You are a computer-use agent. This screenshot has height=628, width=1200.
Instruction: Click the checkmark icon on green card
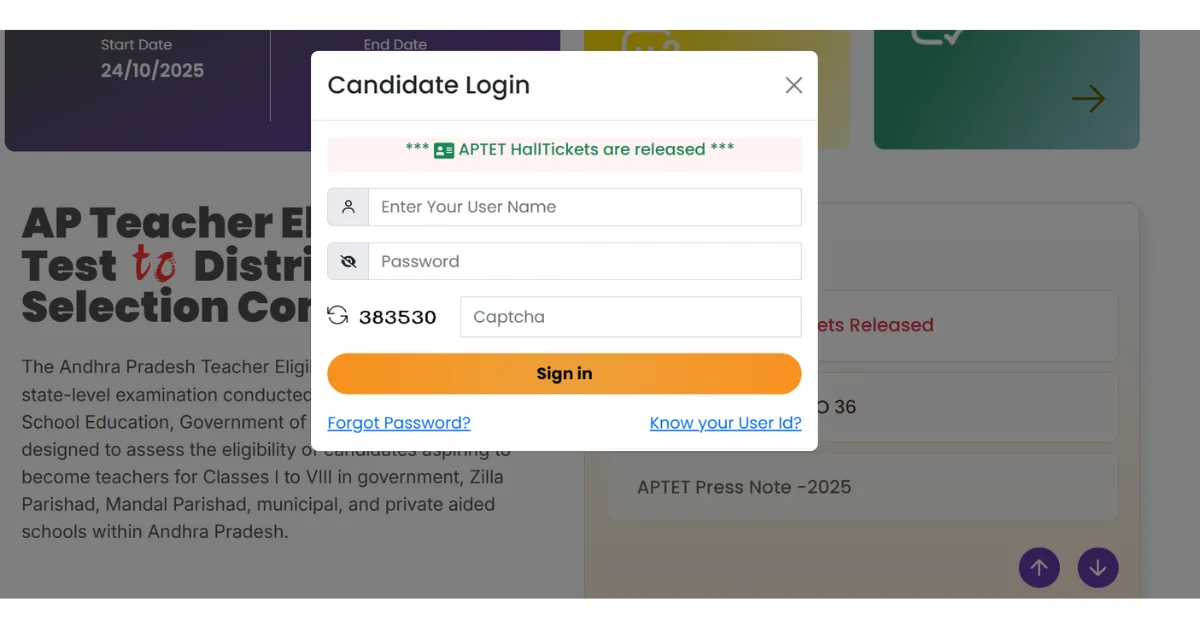point(937,37)
